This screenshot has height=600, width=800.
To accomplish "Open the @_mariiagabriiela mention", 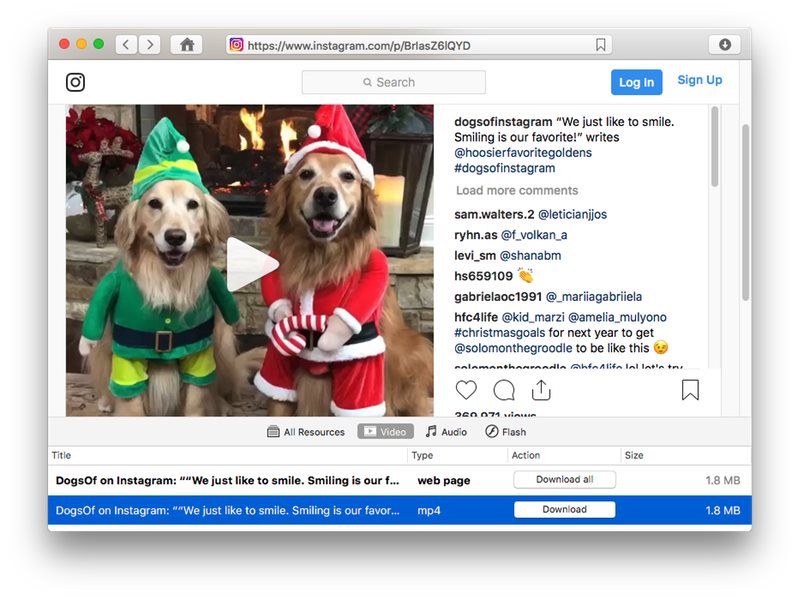I will [594, 296].
